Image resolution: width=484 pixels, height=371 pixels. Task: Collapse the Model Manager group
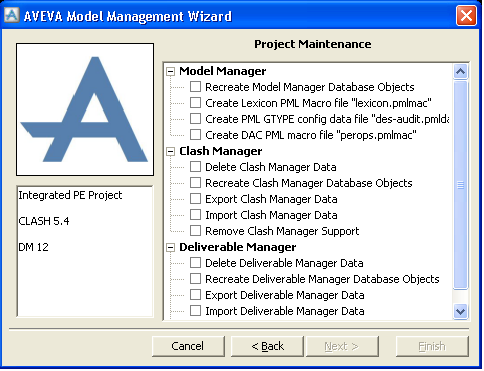[x=170, y=71]
